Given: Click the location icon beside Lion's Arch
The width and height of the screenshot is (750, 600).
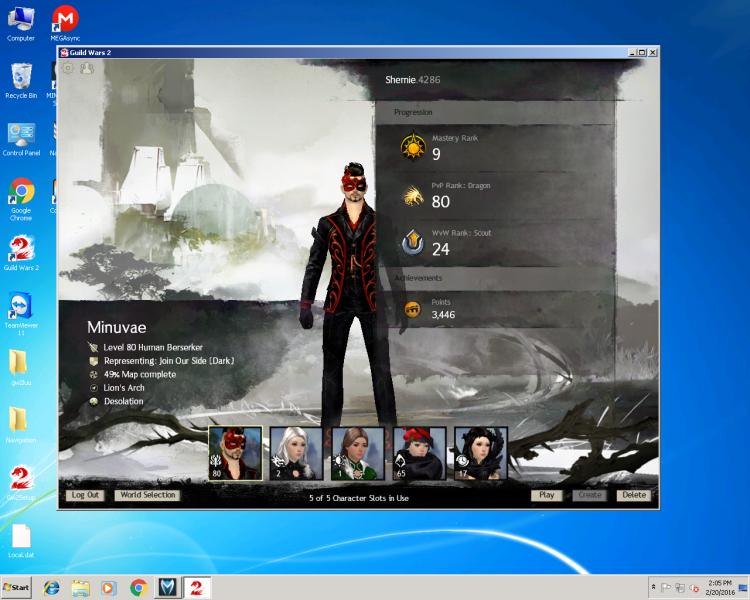Looking at the screenshot, I should coord(94,388).
